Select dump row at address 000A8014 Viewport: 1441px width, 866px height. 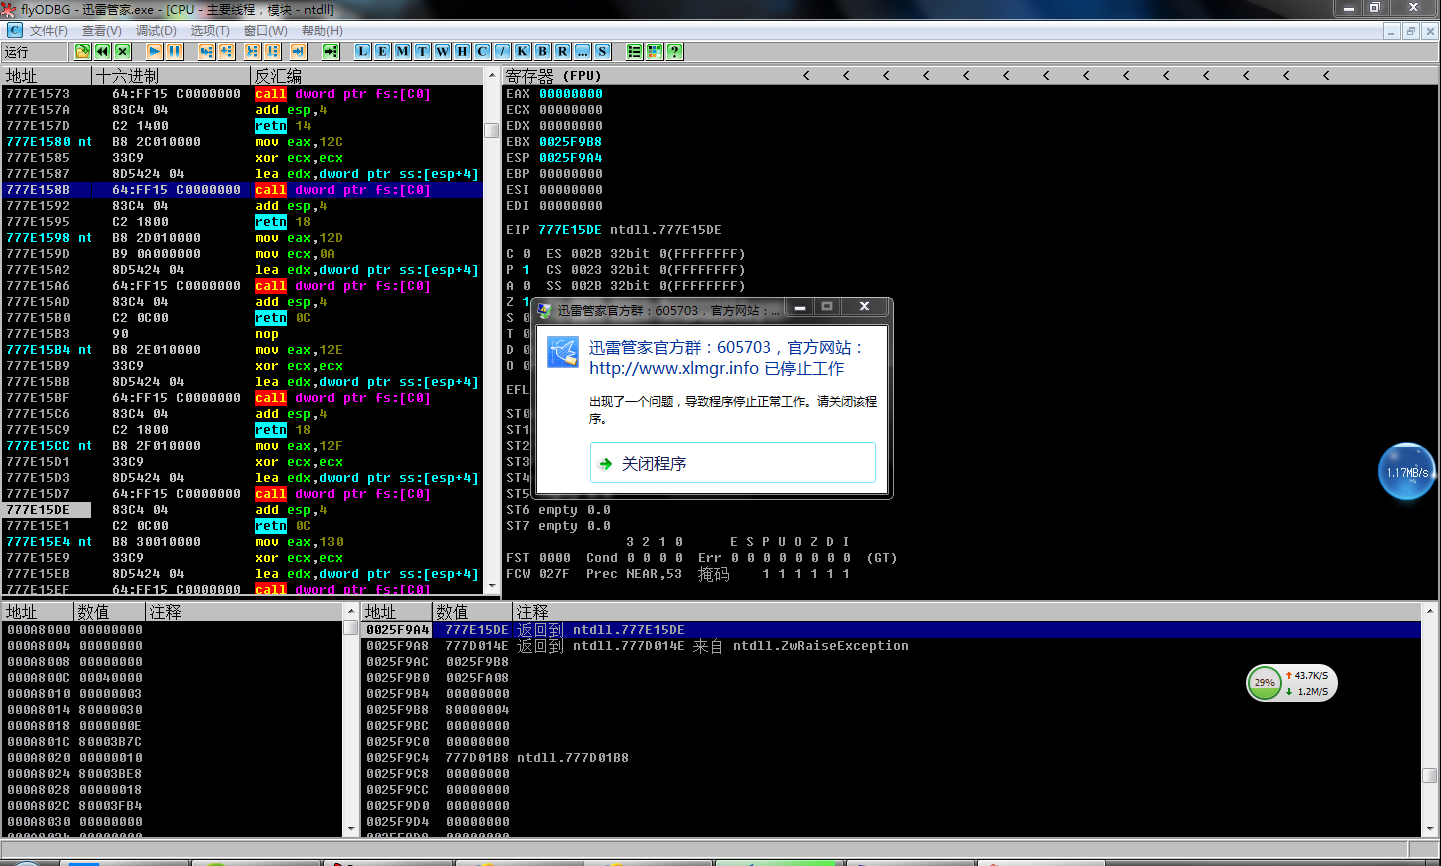tap(173, 710)
